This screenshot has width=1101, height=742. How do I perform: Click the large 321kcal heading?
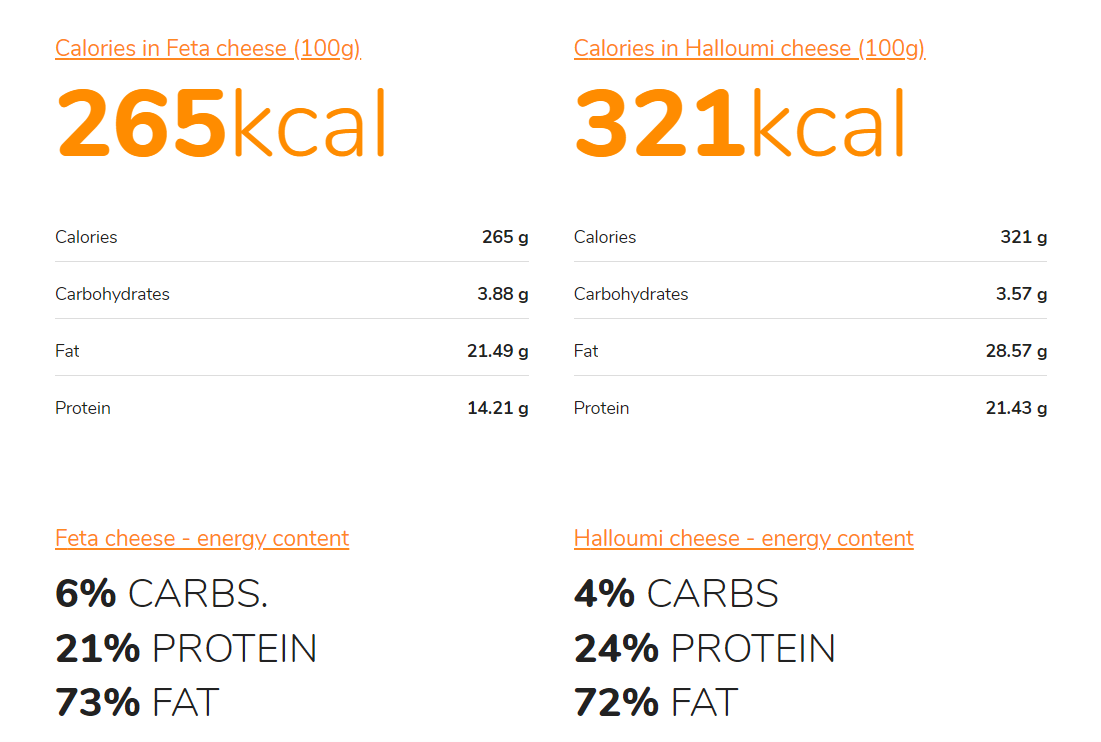[739, 124]
